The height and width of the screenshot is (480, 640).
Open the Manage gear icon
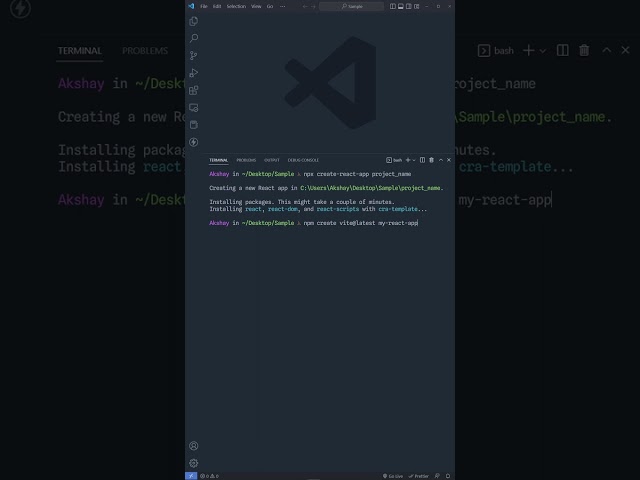tap(193, 463)
